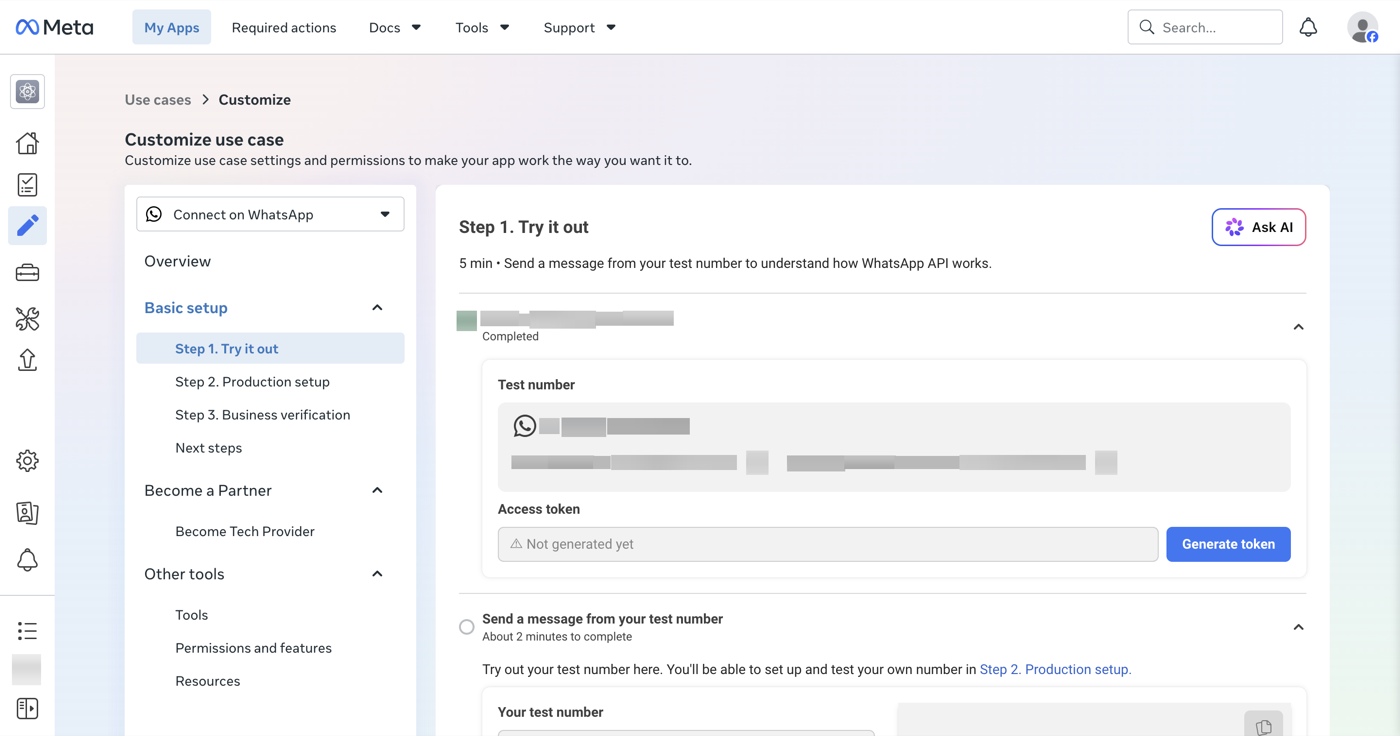This screenshot has width=1400, height=736.
Task: Collapse the Become a Partner section
Action: (377, 490)
